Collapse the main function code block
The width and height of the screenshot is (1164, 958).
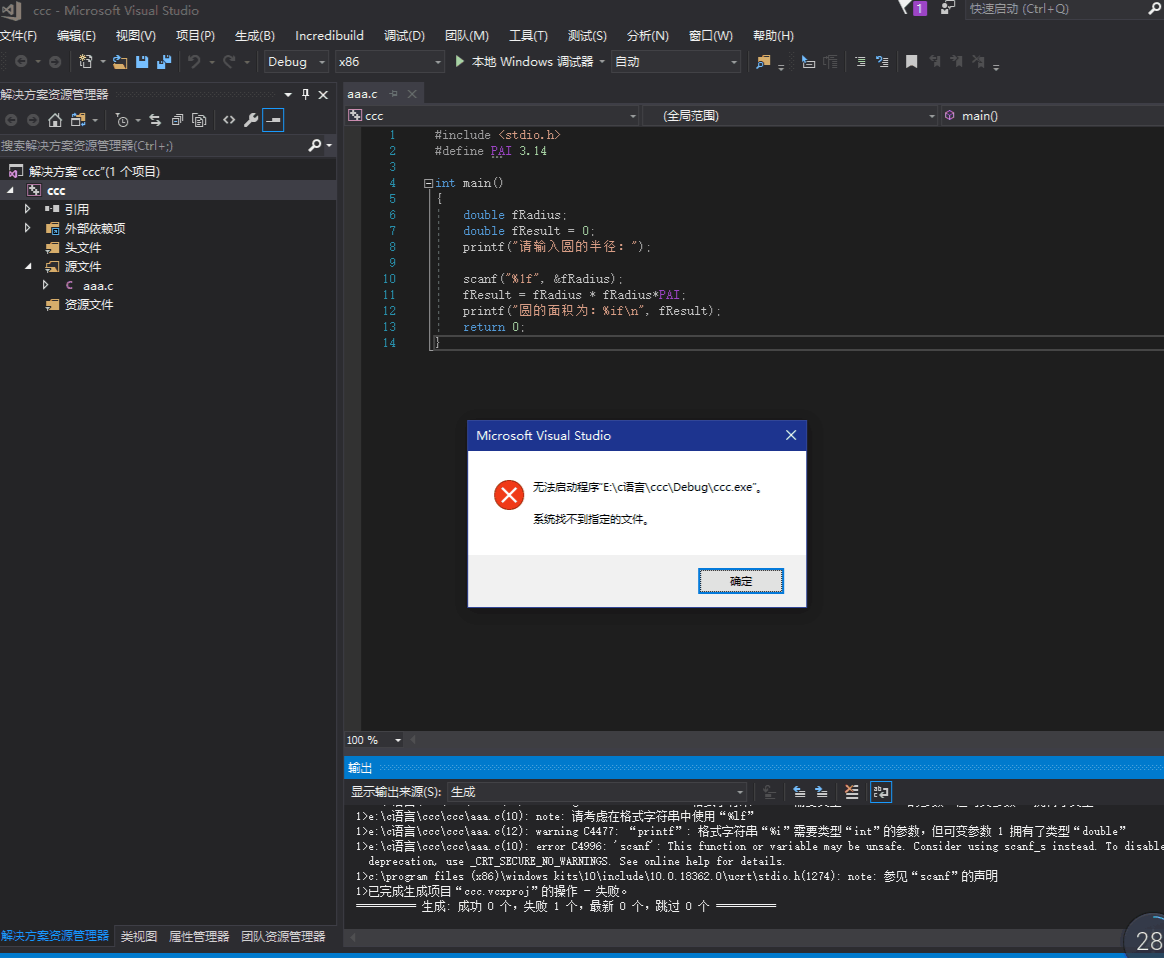coord(428,183)
